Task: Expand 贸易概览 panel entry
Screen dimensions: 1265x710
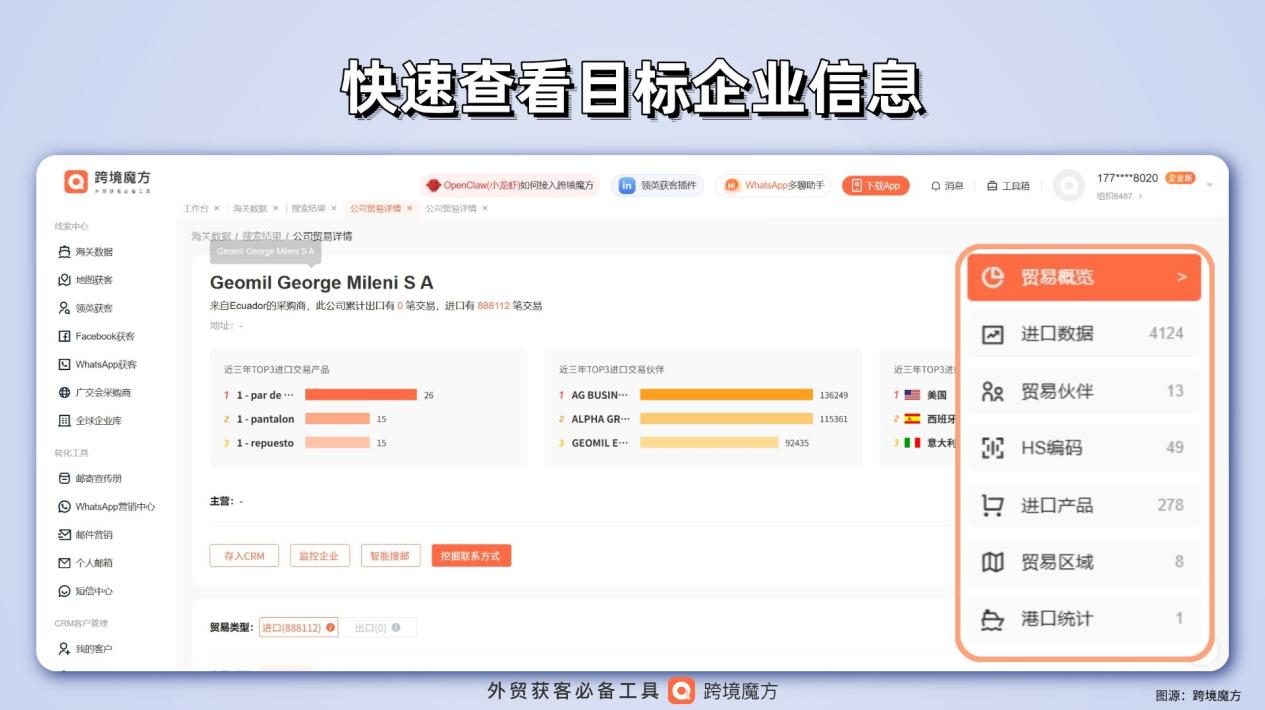Action: pos(1084,277)
